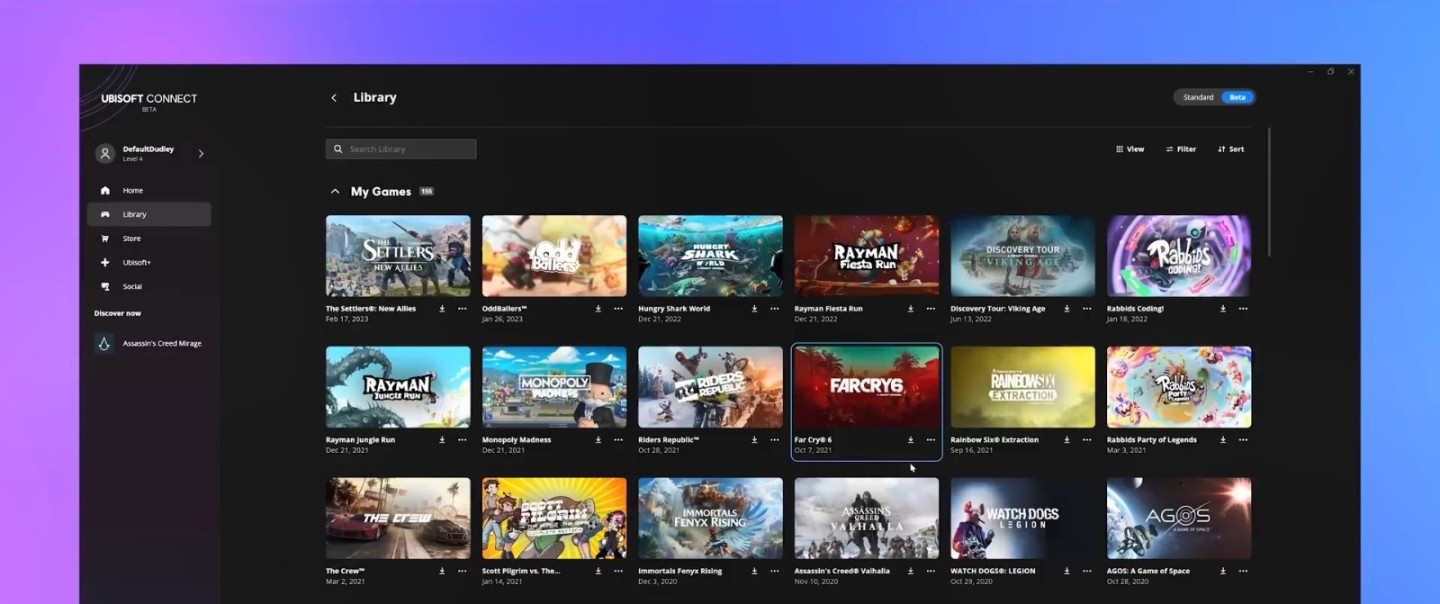This screenshot has width=1440, height=604.
Task: Open more options for Monopoly Madness
Action: 618,440
